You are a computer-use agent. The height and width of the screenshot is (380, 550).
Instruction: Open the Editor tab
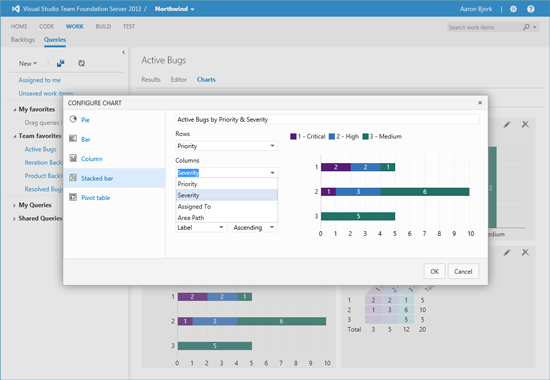click(x=179, y=80)
